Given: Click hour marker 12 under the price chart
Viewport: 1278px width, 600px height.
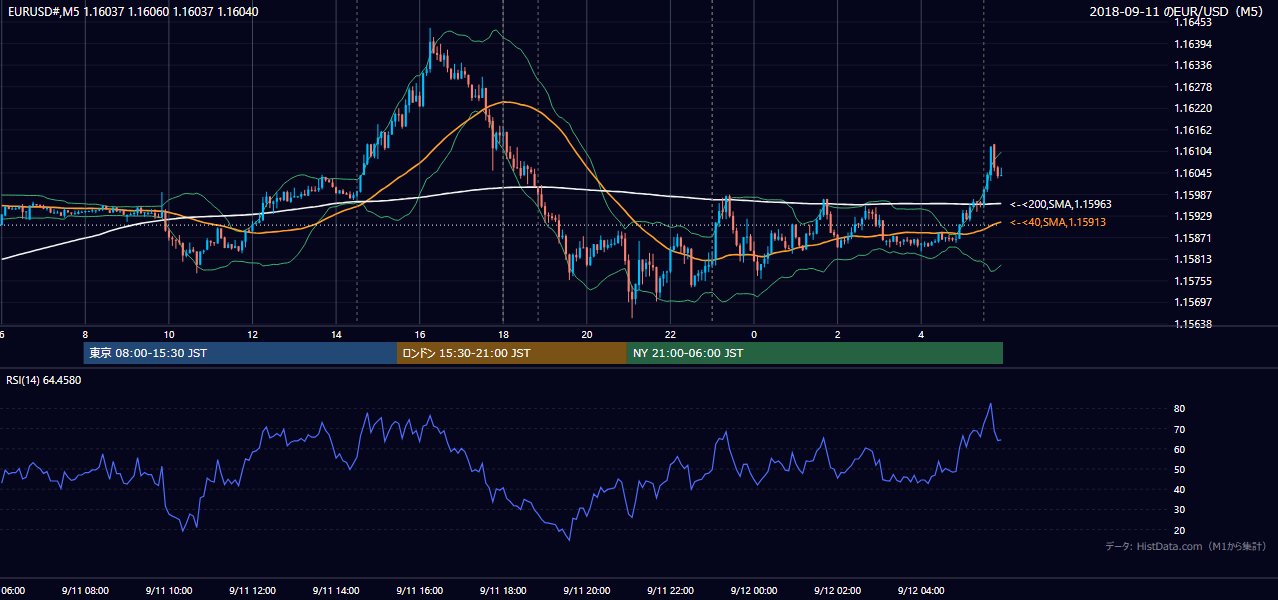Looking at the screenshot, I should 253,334.
